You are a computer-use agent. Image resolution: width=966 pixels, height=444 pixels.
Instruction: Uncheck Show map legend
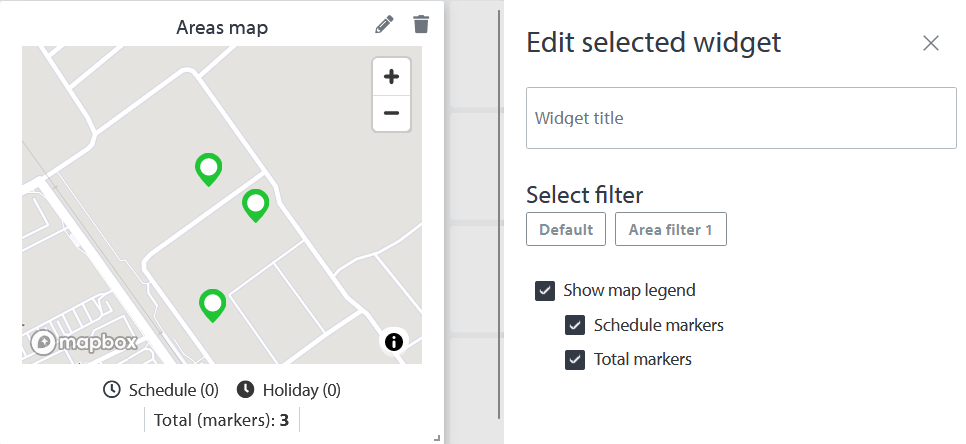[545, 291]
